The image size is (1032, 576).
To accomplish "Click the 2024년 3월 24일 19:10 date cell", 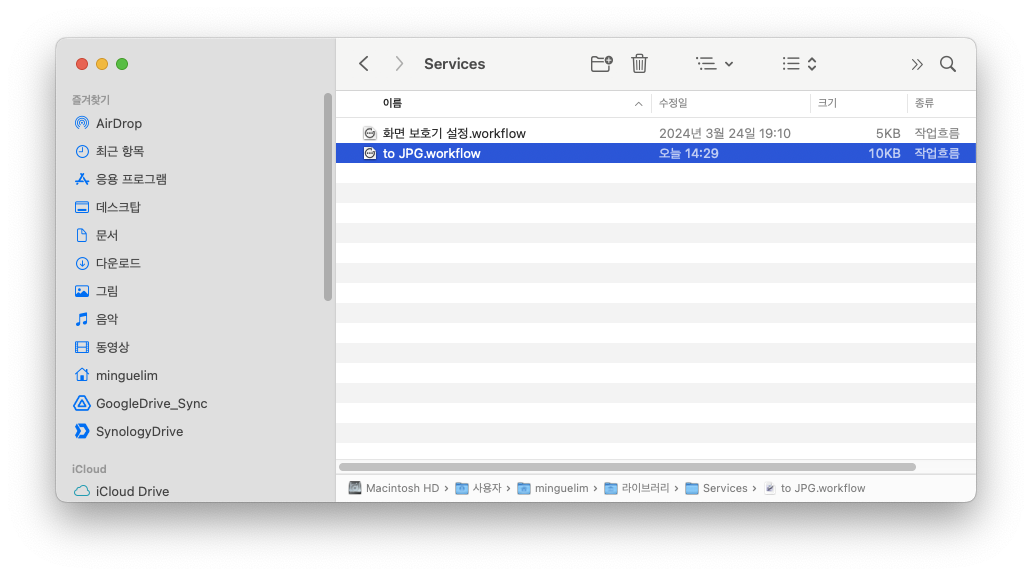I will point(725,134).
